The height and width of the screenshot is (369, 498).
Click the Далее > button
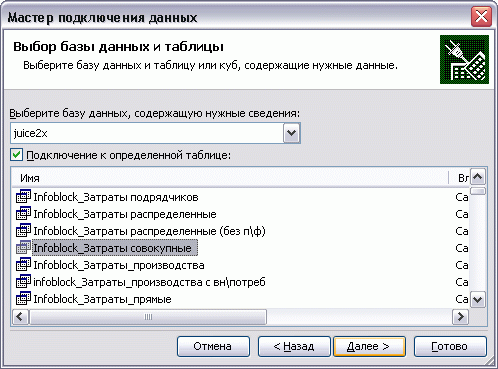pos(369,346)
